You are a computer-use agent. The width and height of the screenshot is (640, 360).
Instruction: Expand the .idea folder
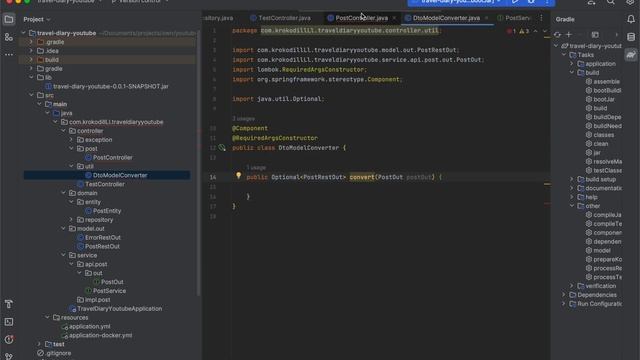[31, 51]
